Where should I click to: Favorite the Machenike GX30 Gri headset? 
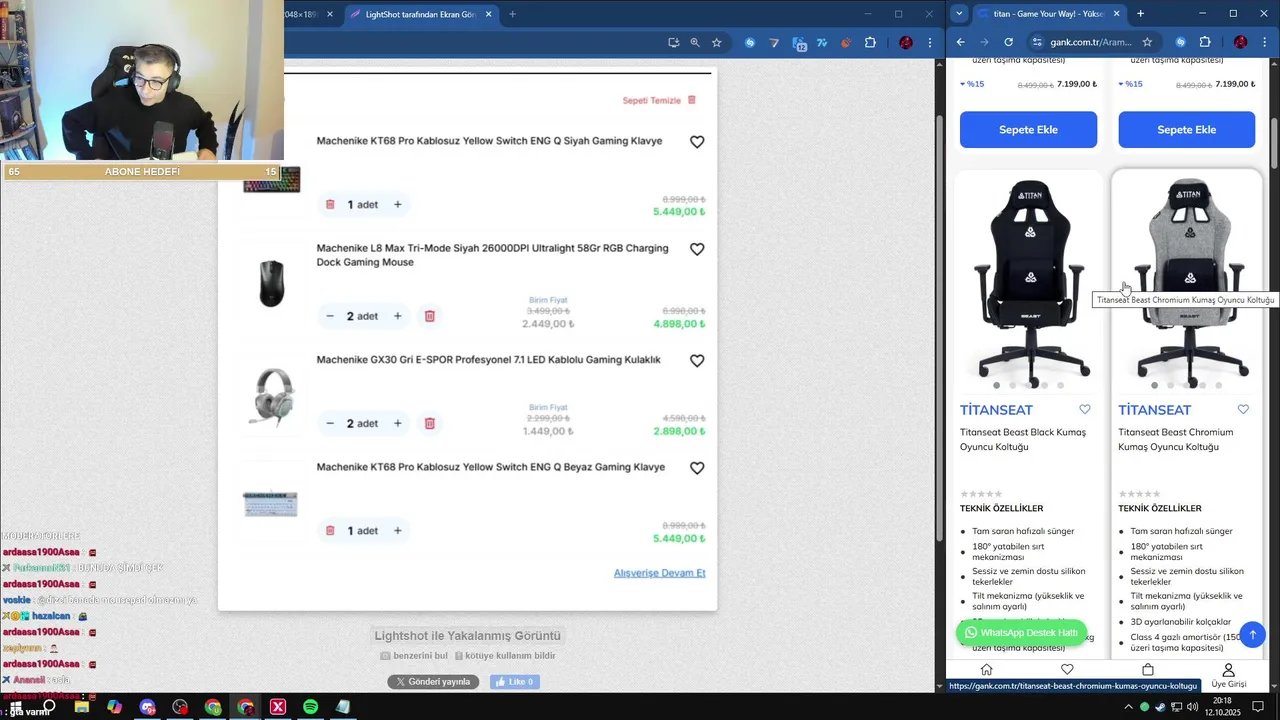tap(697, 361)
